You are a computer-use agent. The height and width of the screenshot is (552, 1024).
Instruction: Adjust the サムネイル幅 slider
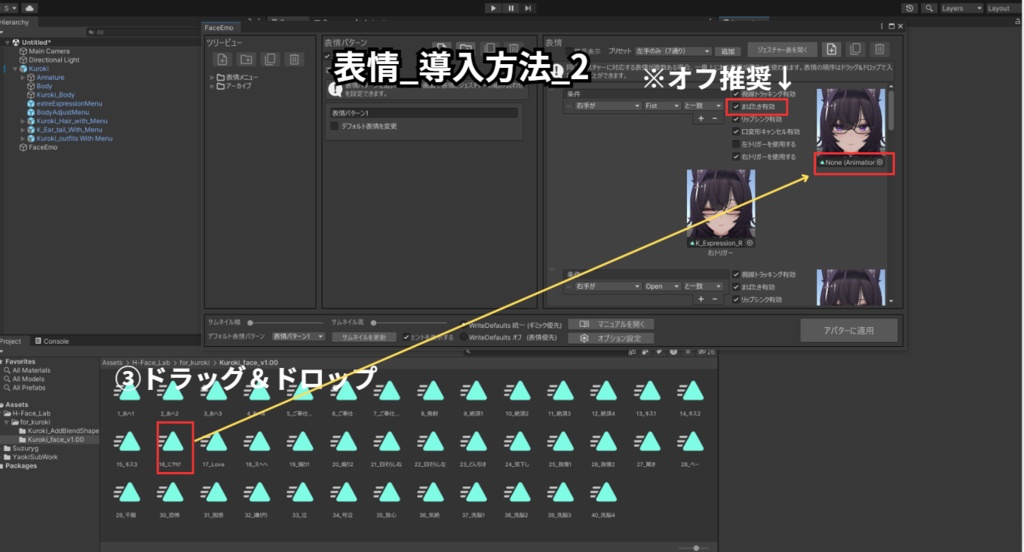(x=287, y=322)
